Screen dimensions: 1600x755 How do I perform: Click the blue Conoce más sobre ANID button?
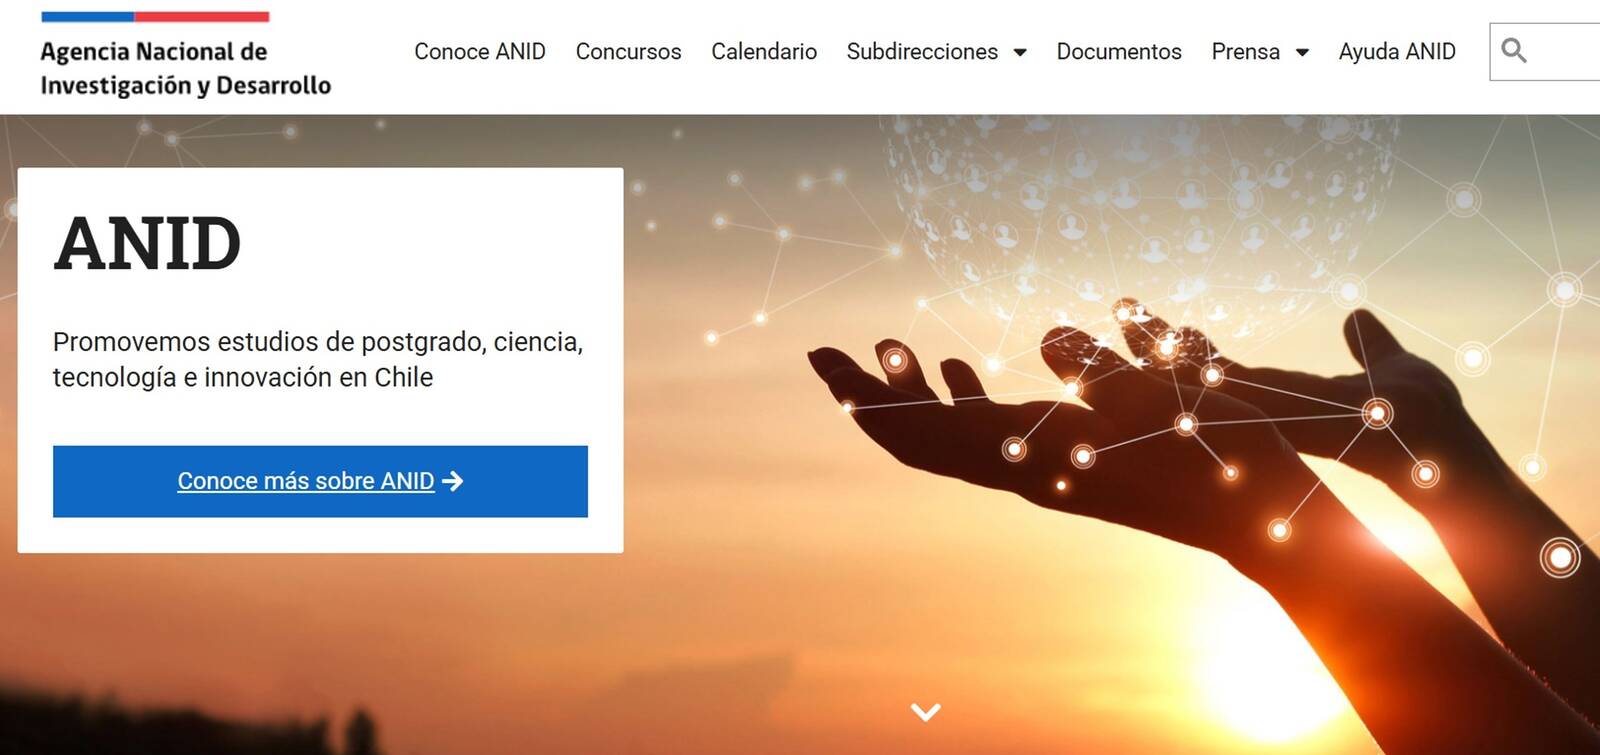click(320, 481)
